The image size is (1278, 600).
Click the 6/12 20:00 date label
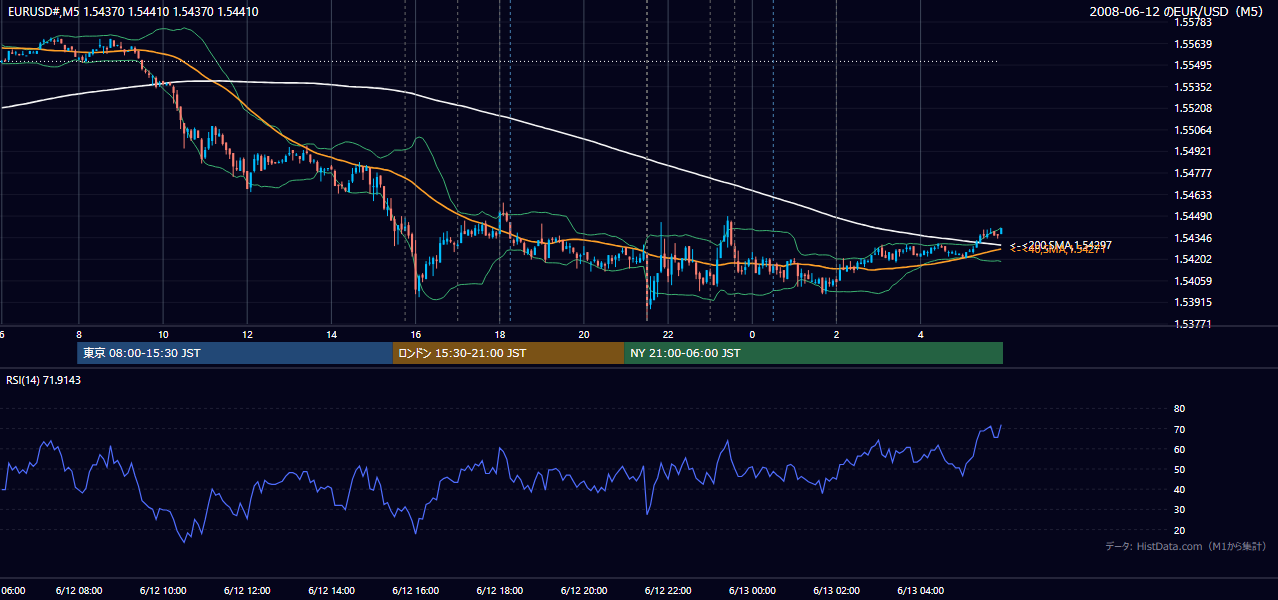pos(584,591)
